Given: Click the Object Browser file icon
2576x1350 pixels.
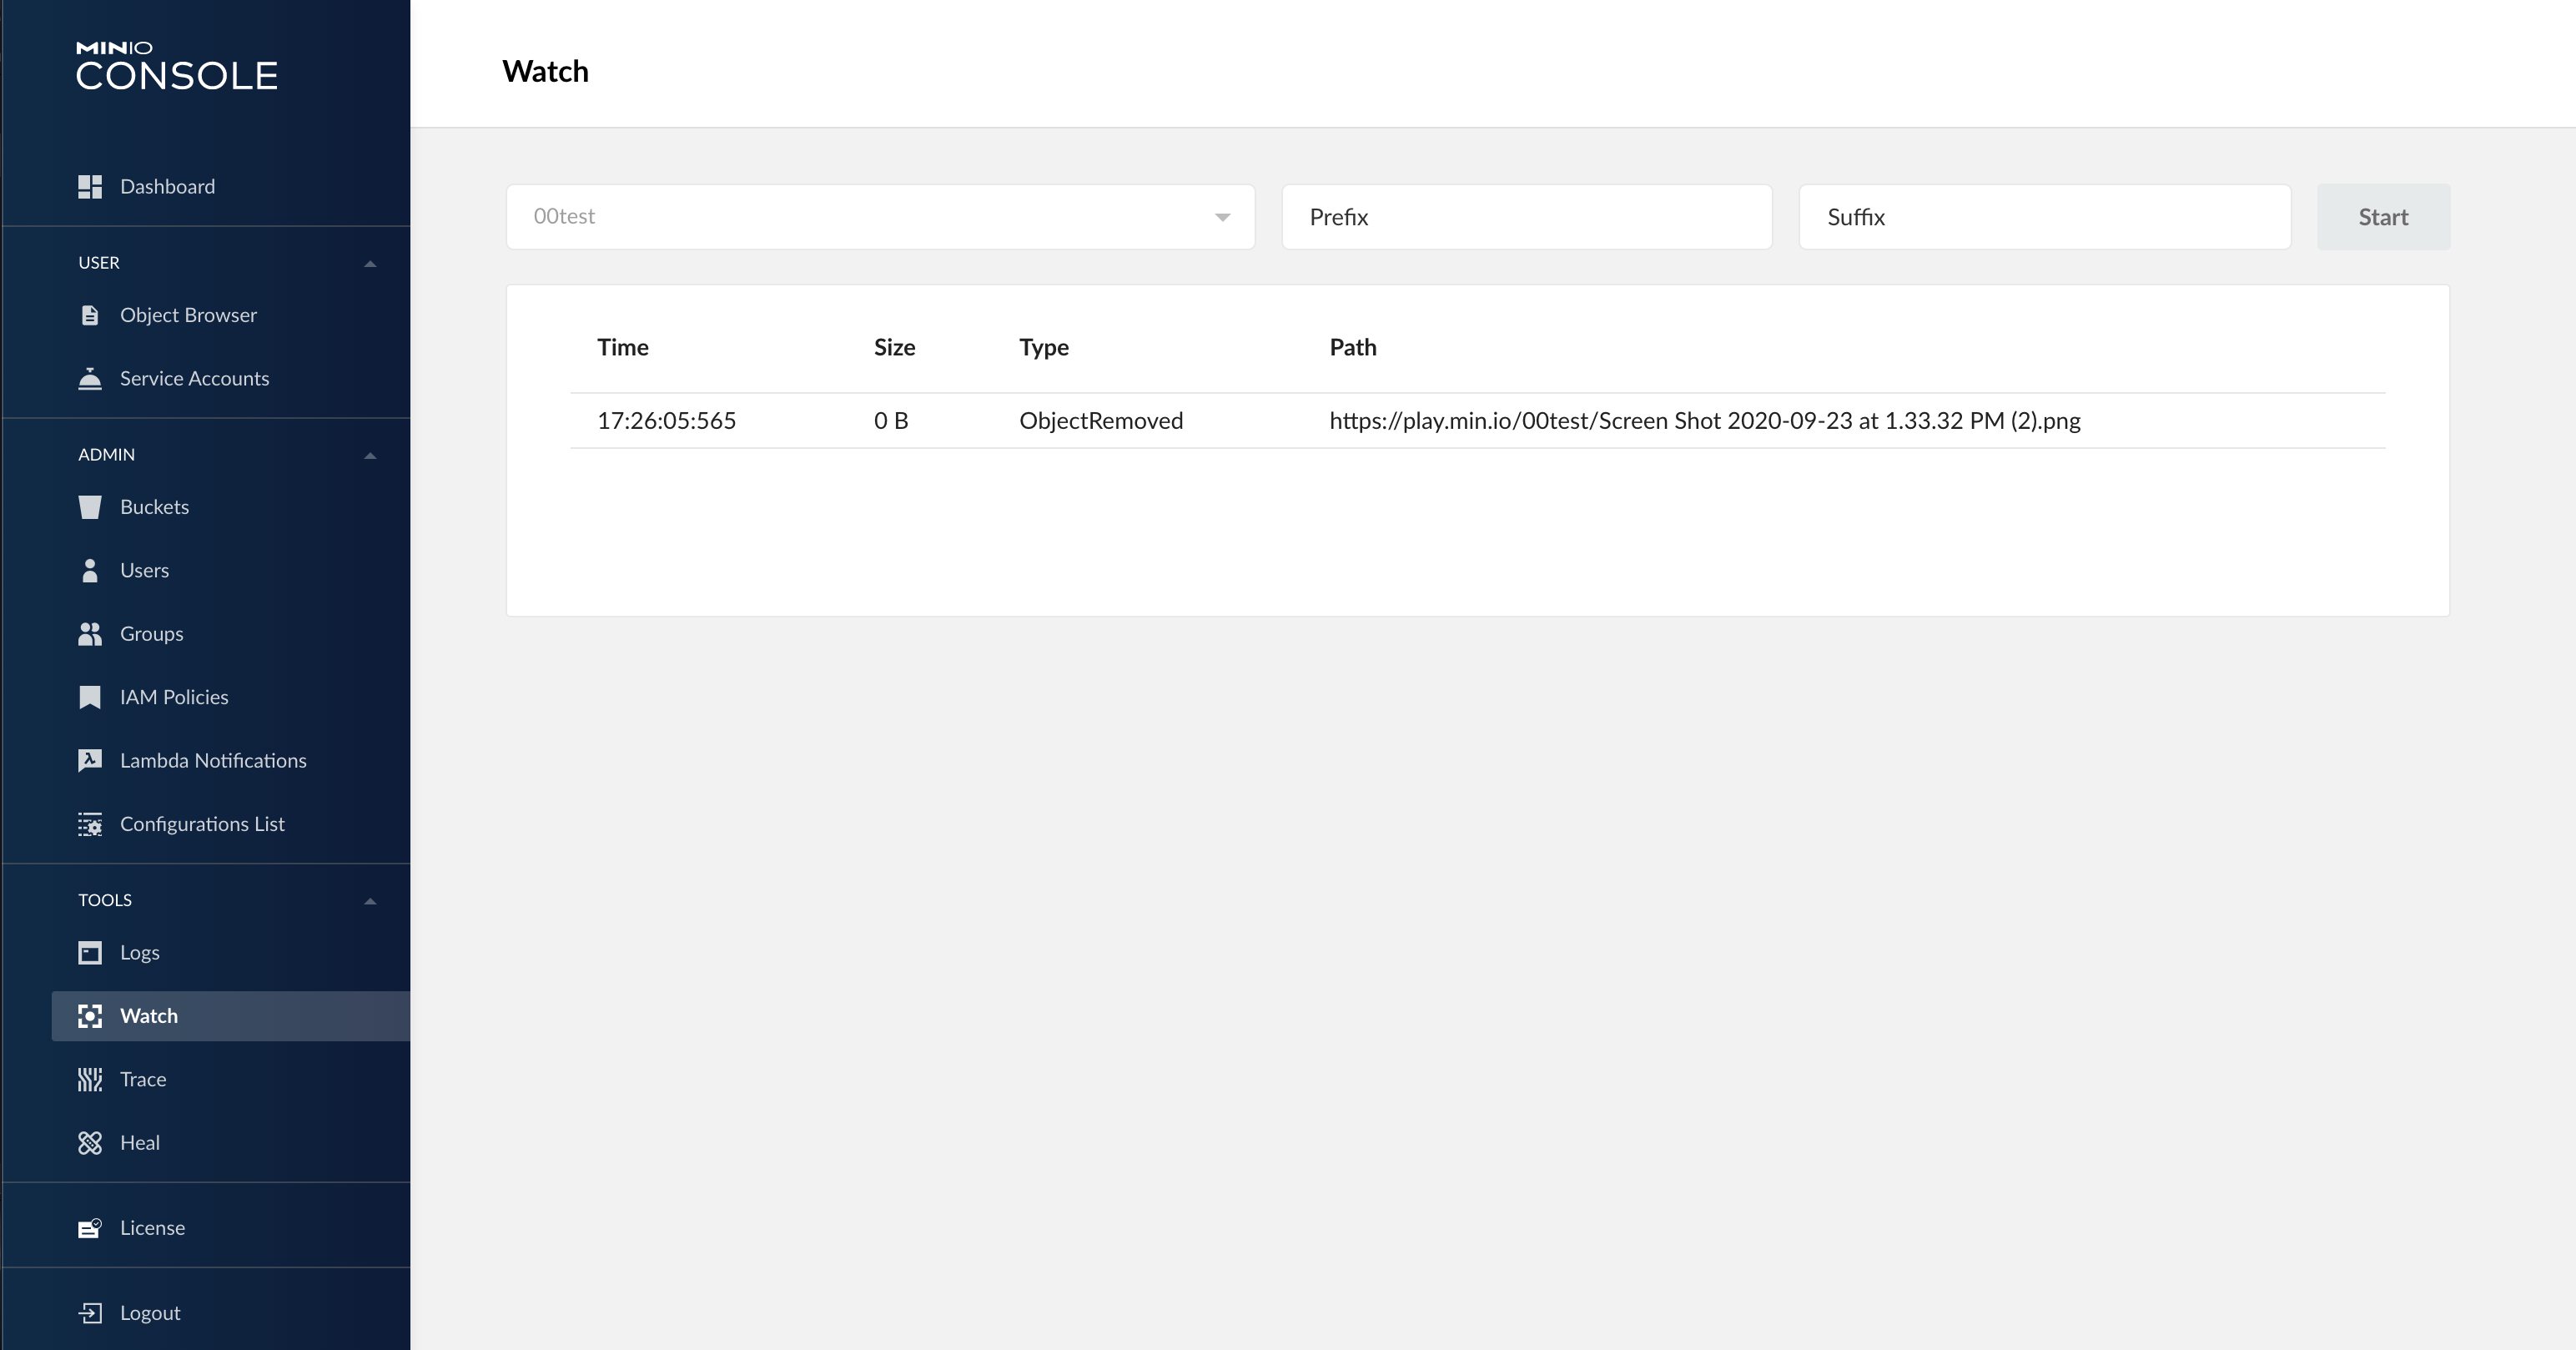Looking at the screenshot, I should point(90,315).
